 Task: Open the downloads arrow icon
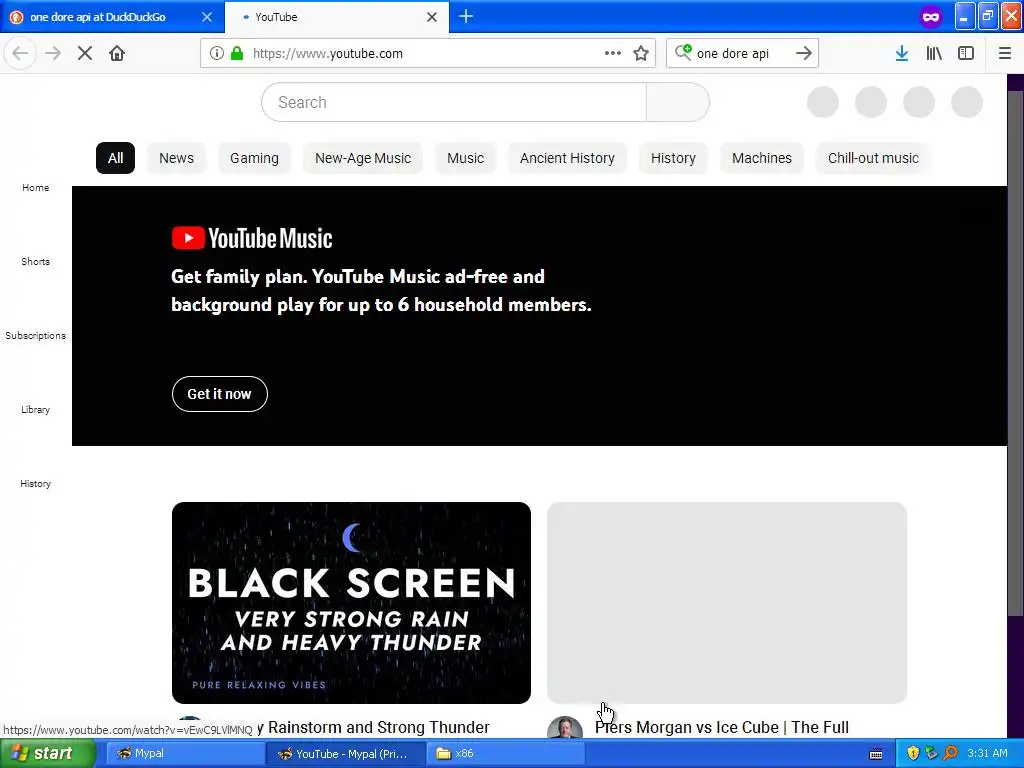pos(902,53)
